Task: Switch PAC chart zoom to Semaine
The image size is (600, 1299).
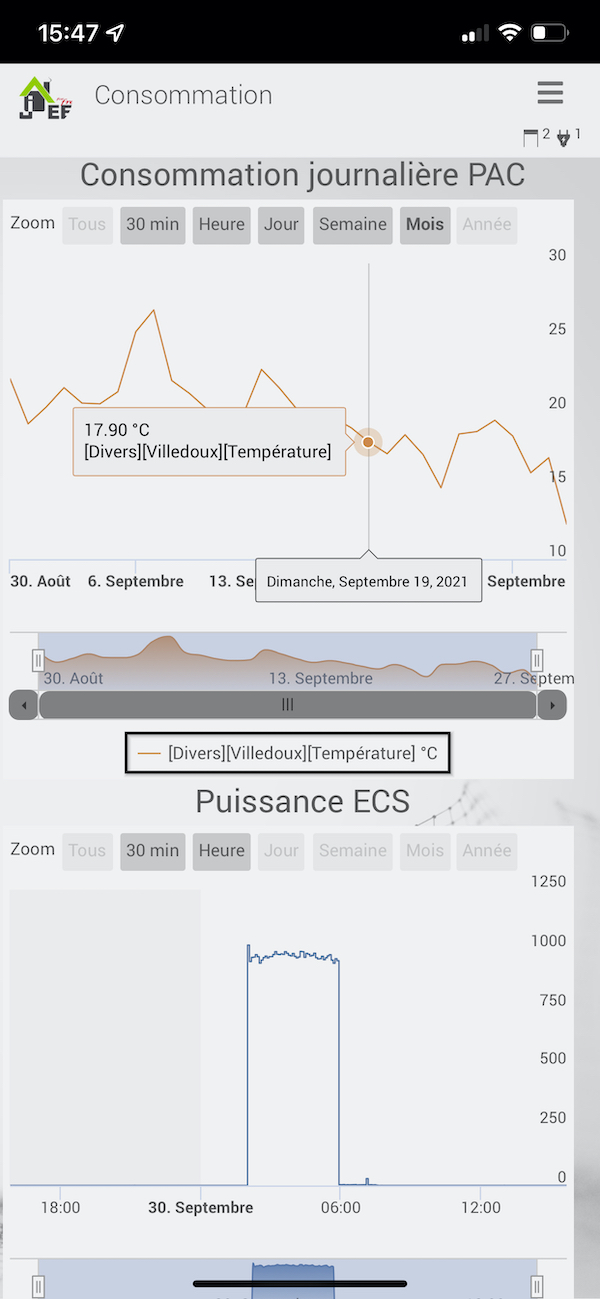Action: (x=352, y=224)
